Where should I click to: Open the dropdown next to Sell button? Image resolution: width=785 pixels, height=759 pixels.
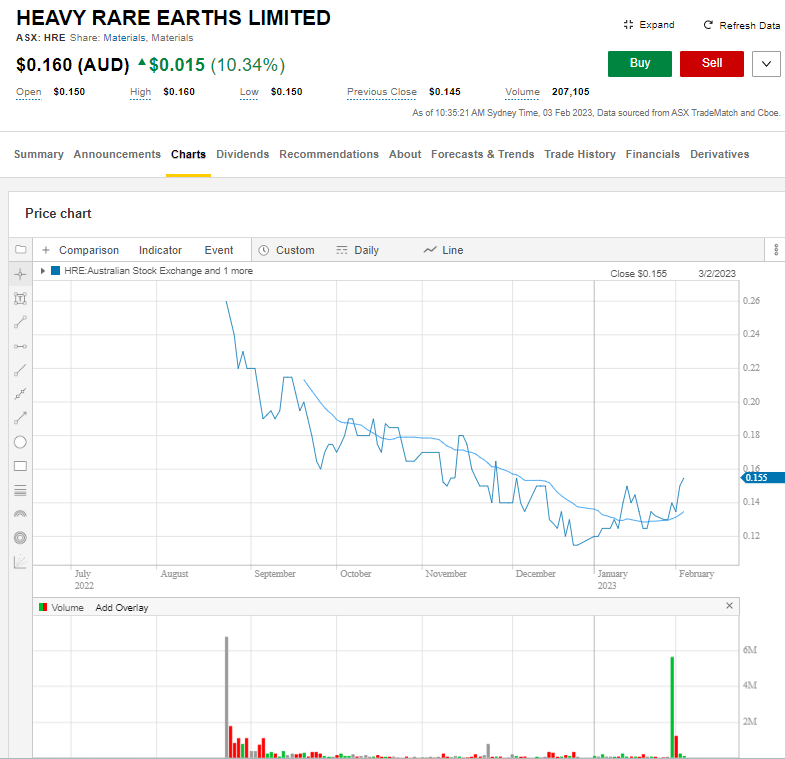(766, 64)
